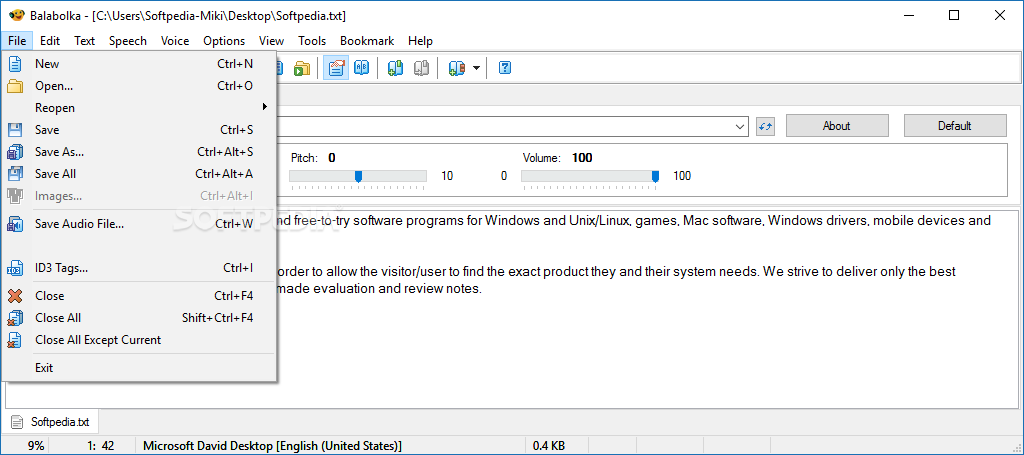Toggle the highlighted panel toolbar icon
Screen dimensions: 1024x455
[336, 68]
